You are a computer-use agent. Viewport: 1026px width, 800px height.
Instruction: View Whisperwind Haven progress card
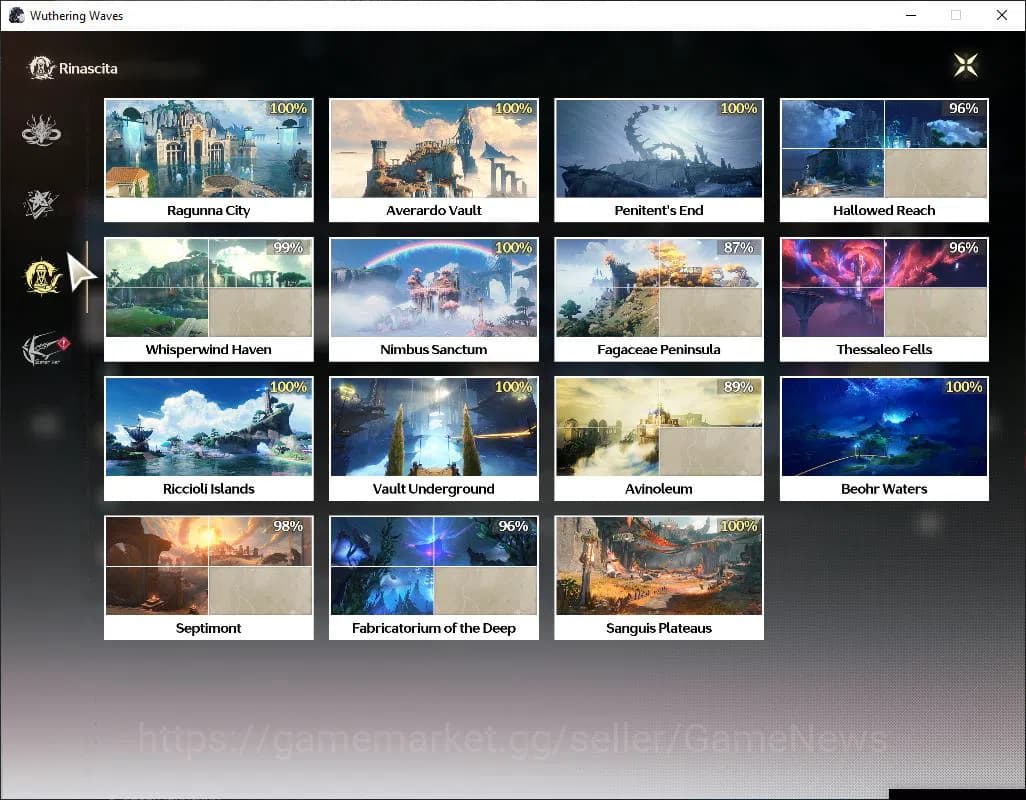tap(208, 299)
